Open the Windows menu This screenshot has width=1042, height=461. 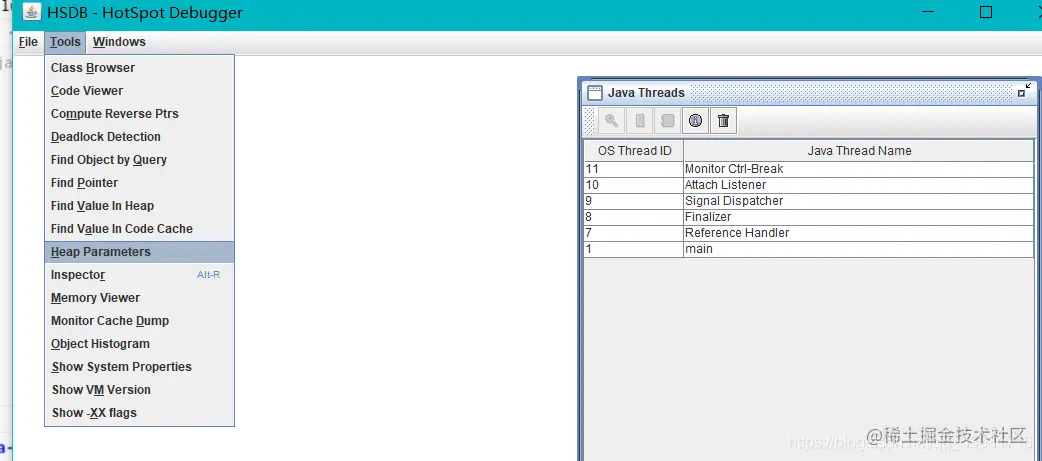pyautogui.click(x=119, y=42)
